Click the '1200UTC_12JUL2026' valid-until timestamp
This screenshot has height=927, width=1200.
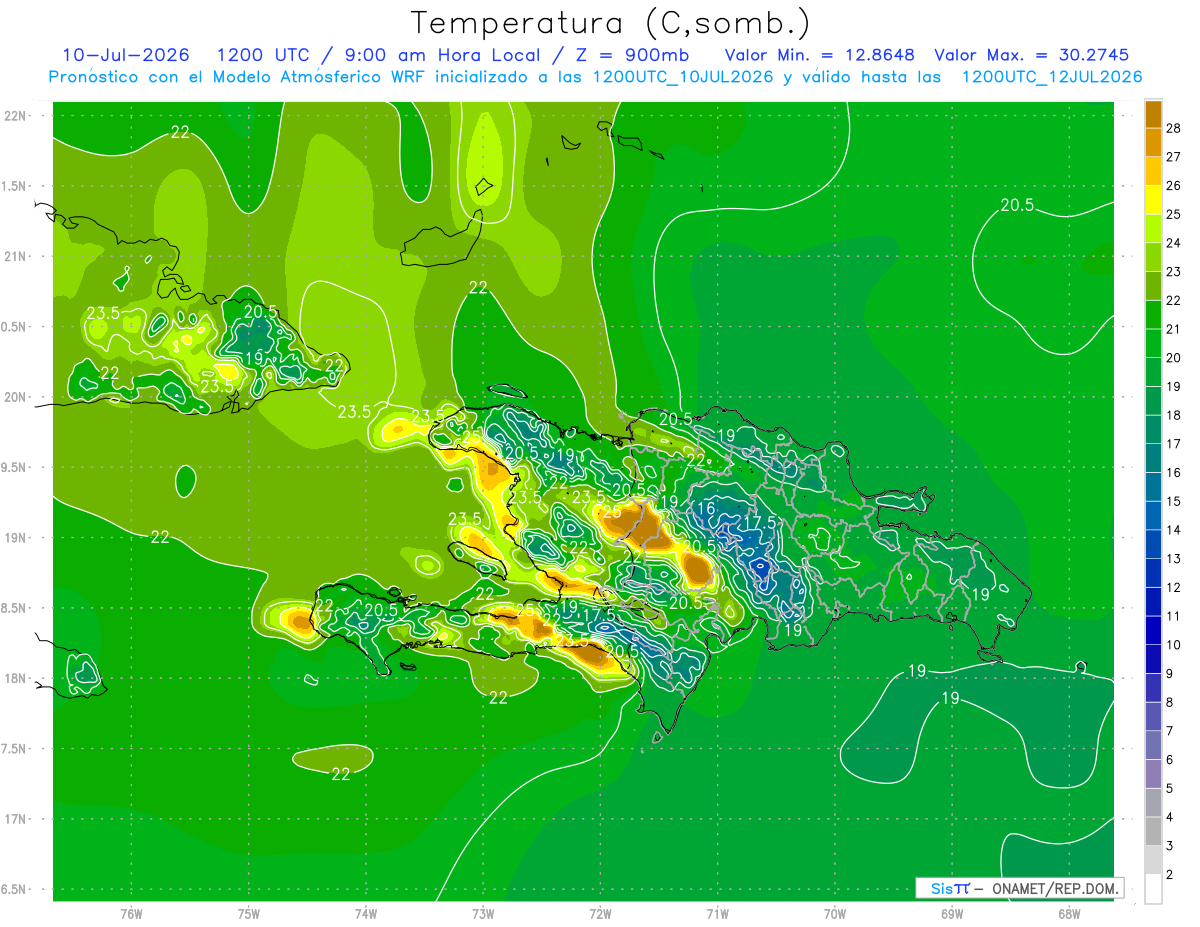coord(1051,77)
